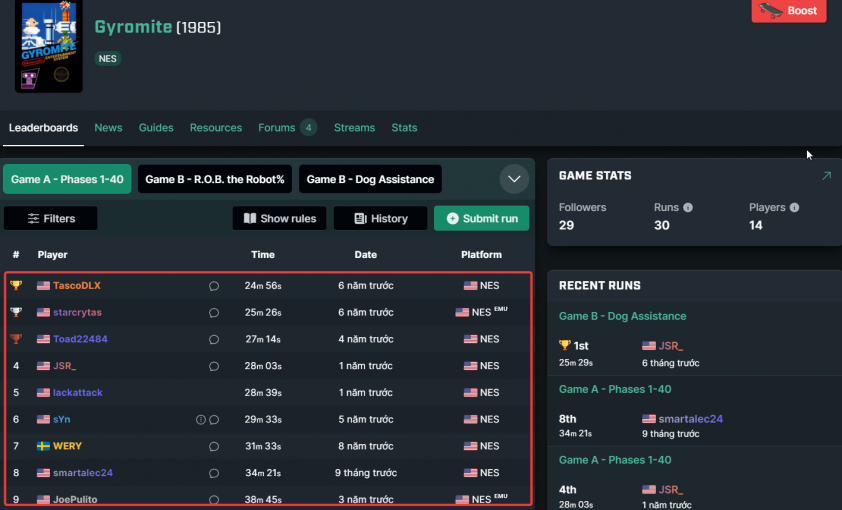
Task: Open TascoDLX's player profile
Action: 77,286
